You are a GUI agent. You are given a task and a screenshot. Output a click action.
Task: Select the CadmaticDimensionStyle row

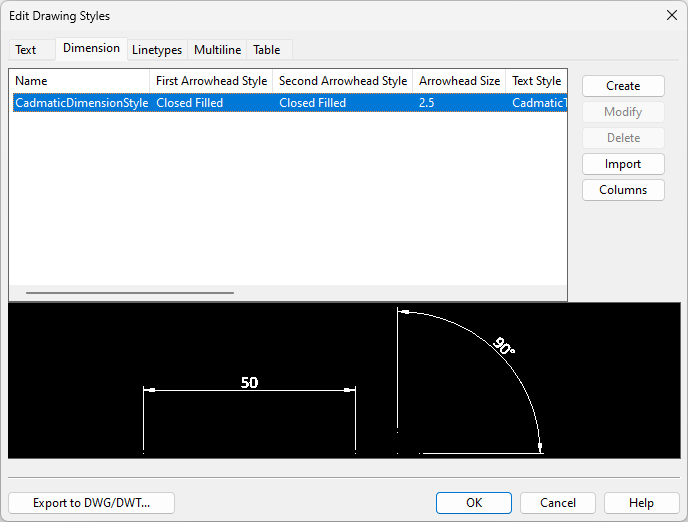pos(81,103)
